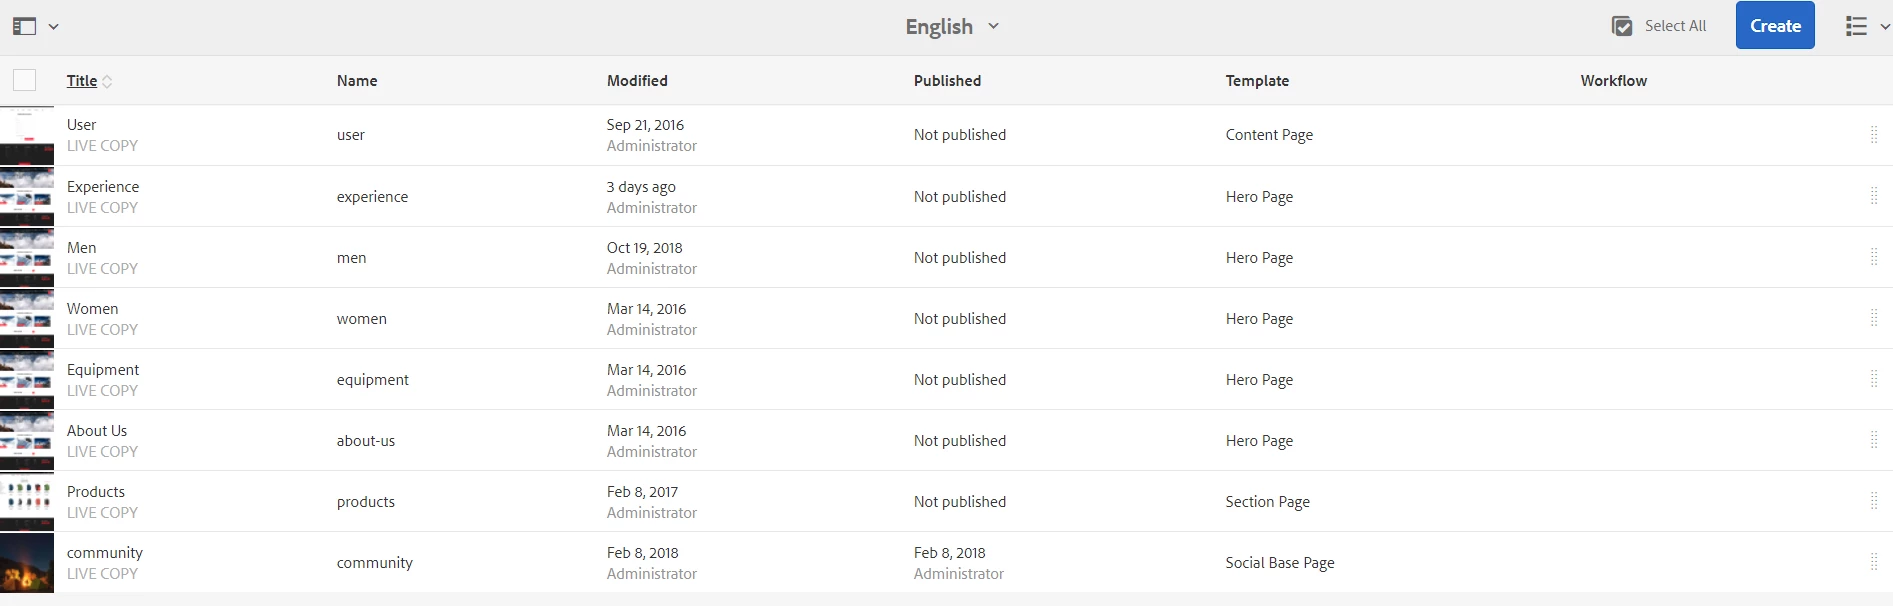Sort by the Title column header
Screen dimensions: 1893x606
click(82, 81)
